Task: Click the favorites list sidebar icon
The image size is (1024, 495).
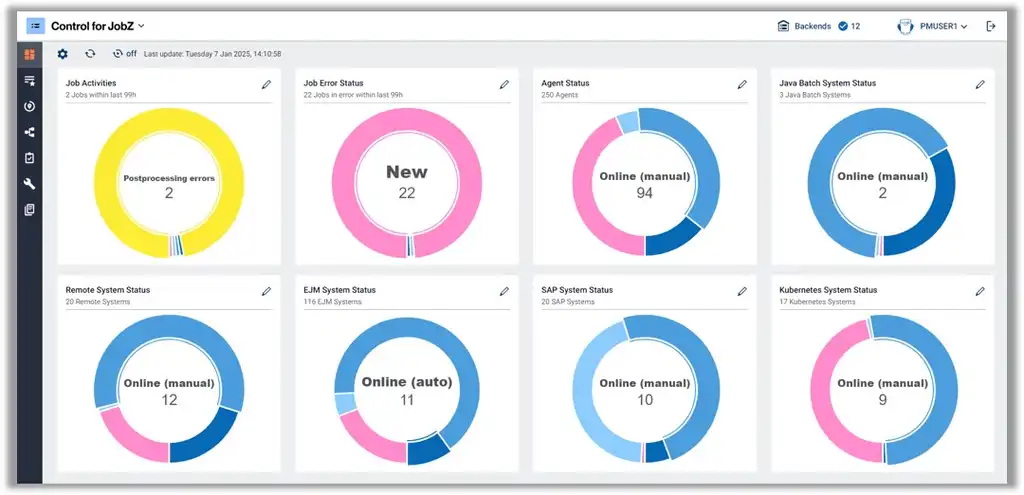Action: (29, 80)
